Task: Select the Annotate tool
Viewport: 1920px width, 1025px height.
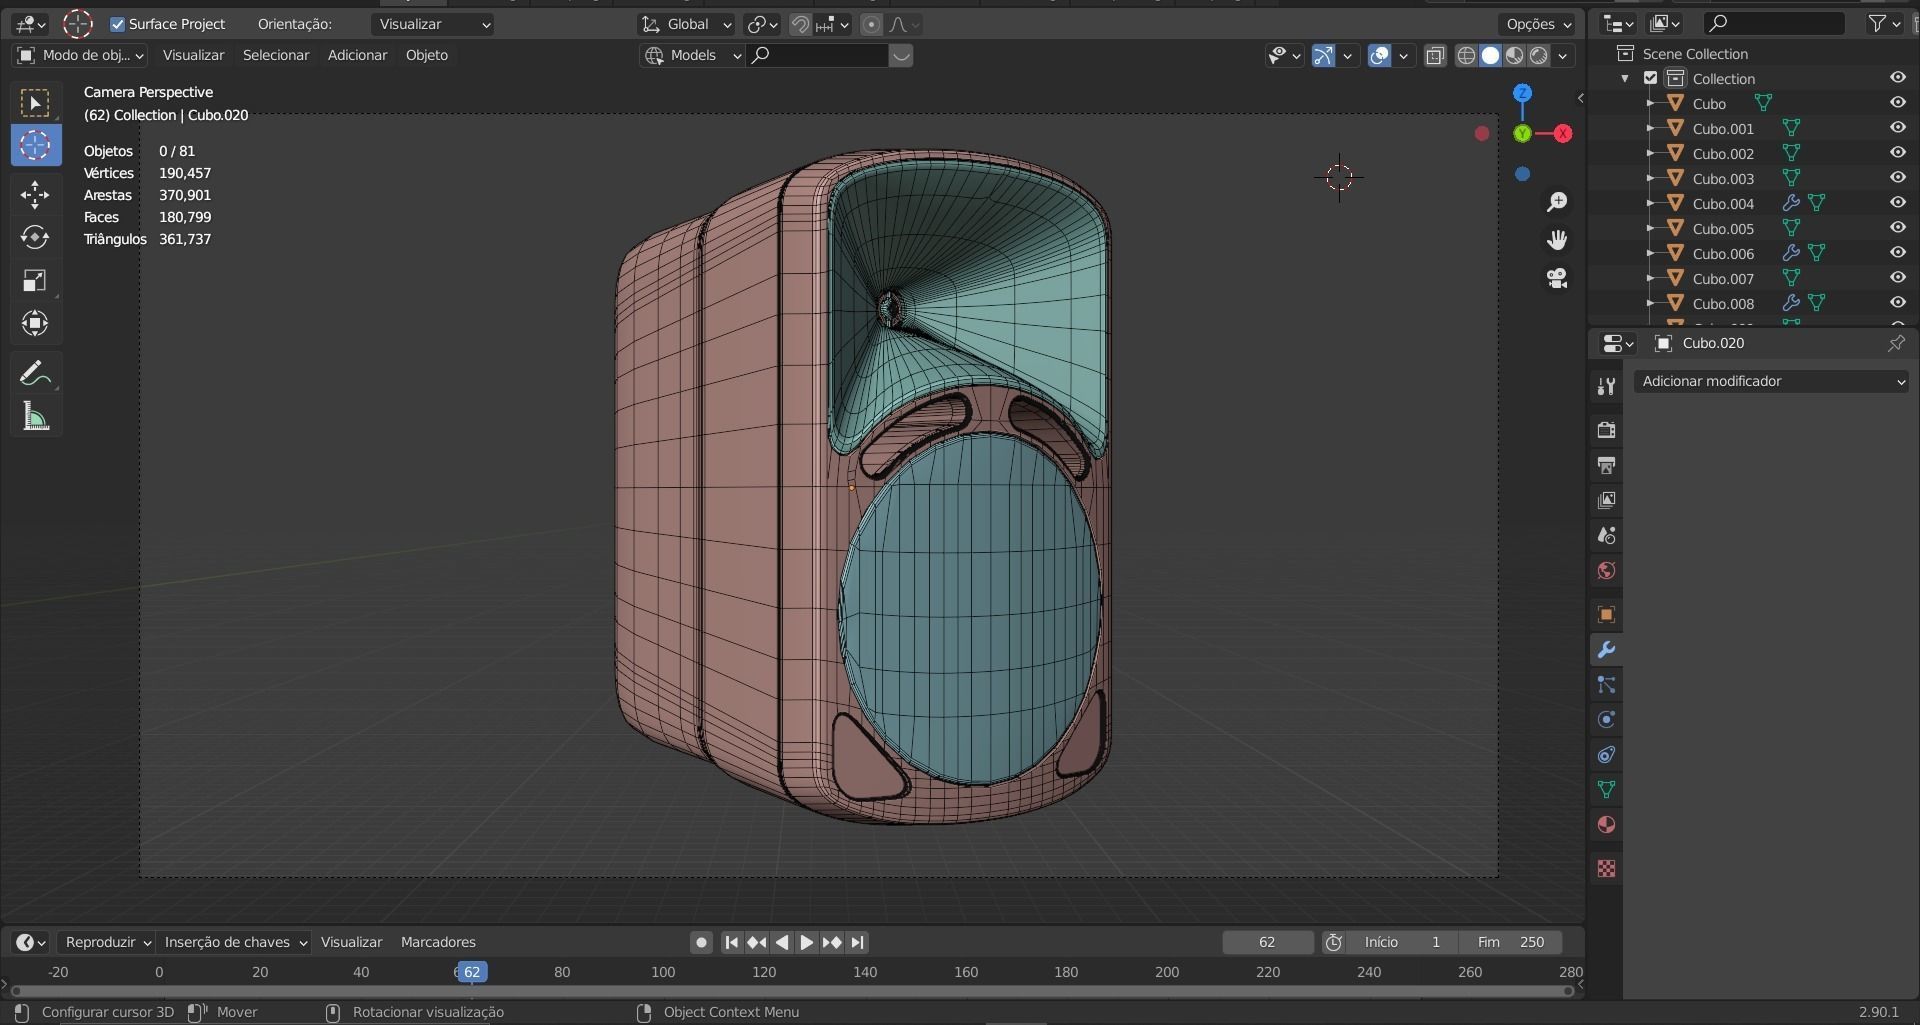Action: click(x=35, y=374)
